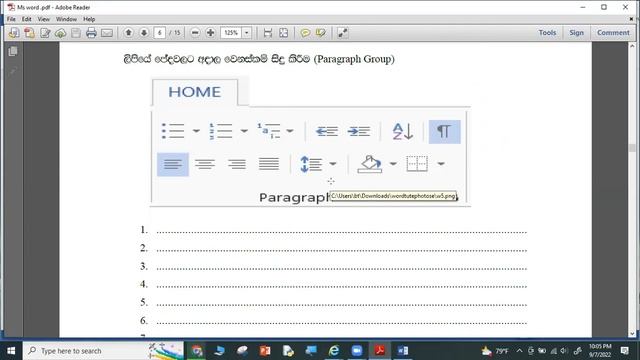This screenshot has width=640, height=360.
Task: Click the center align icon in picture
Action: point(204,164)
